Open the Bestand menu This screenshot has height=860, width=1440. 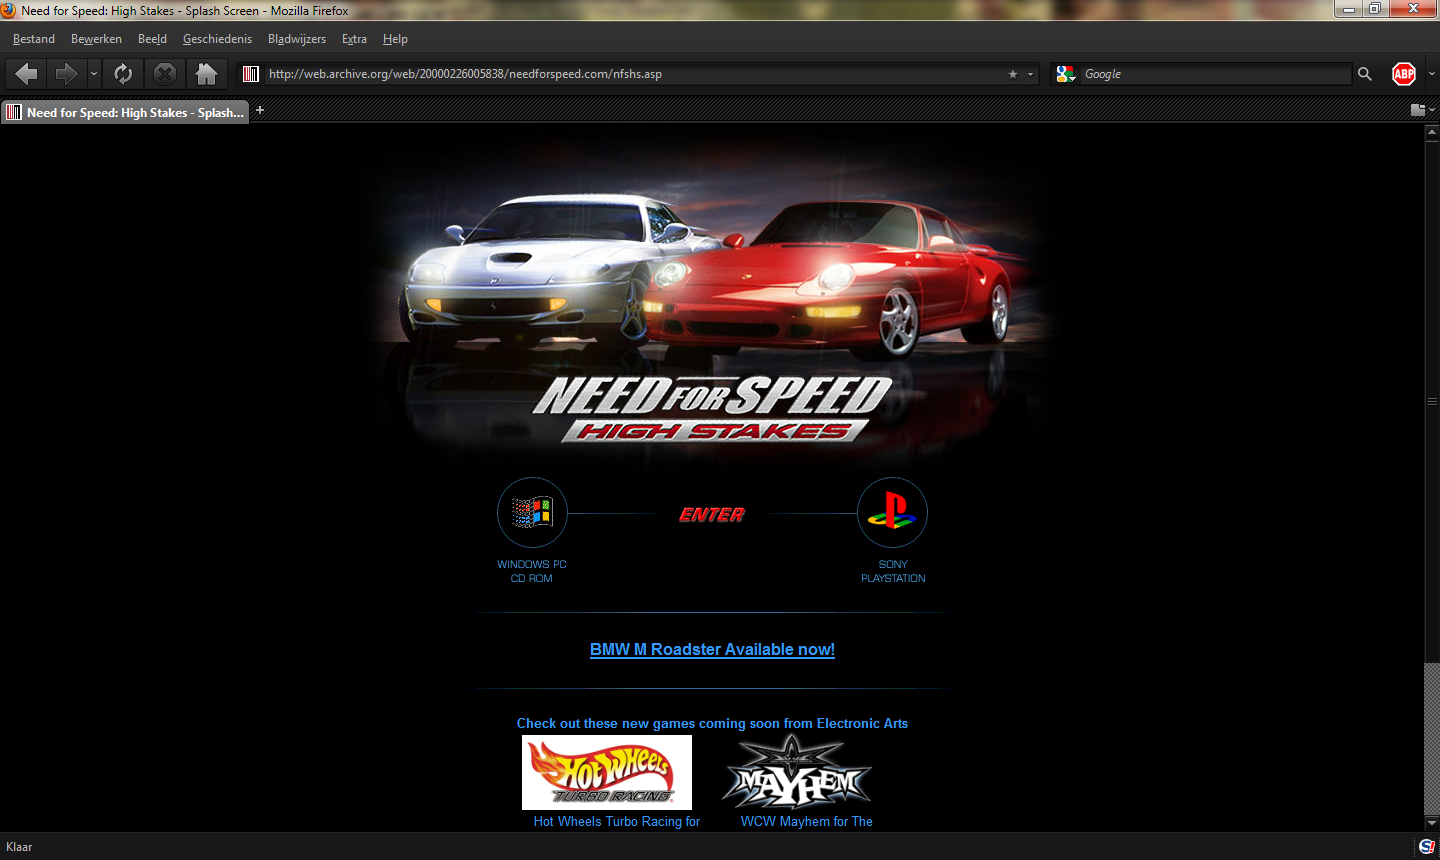pyautogui.click(x=34, y=39)
